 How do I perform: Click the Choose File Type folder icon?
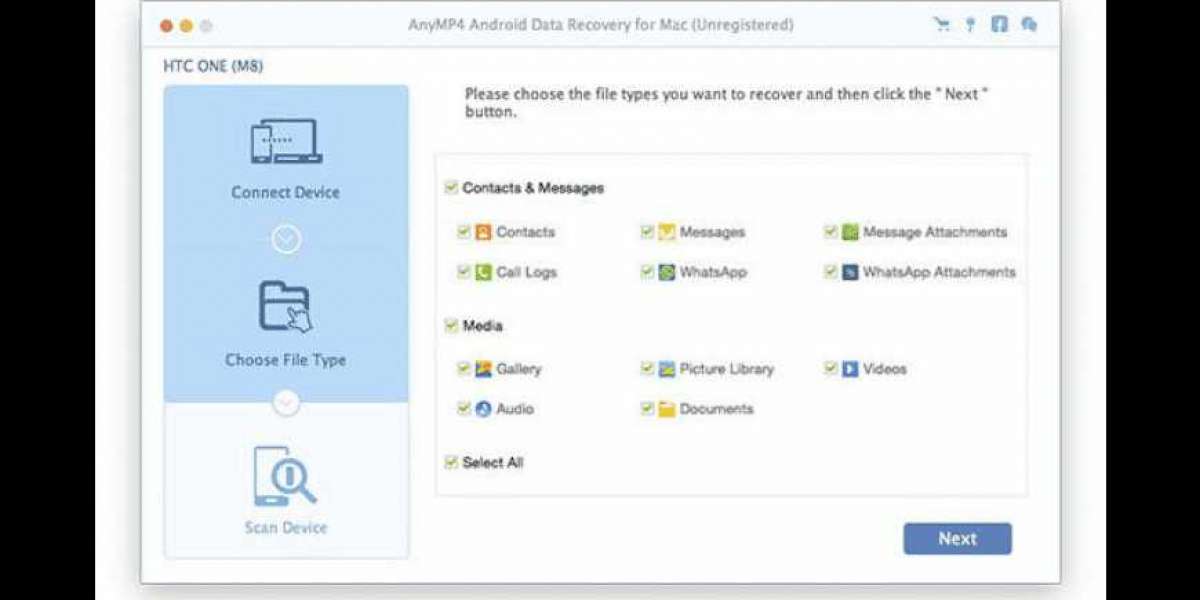(285, 307)
